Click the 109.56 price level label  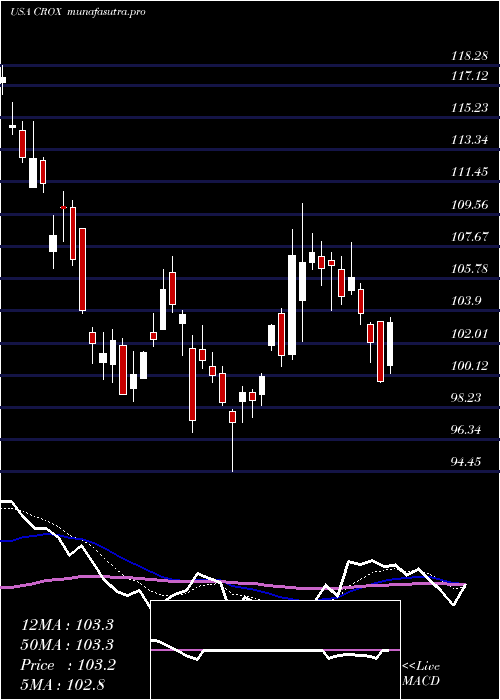click(469, 205)
